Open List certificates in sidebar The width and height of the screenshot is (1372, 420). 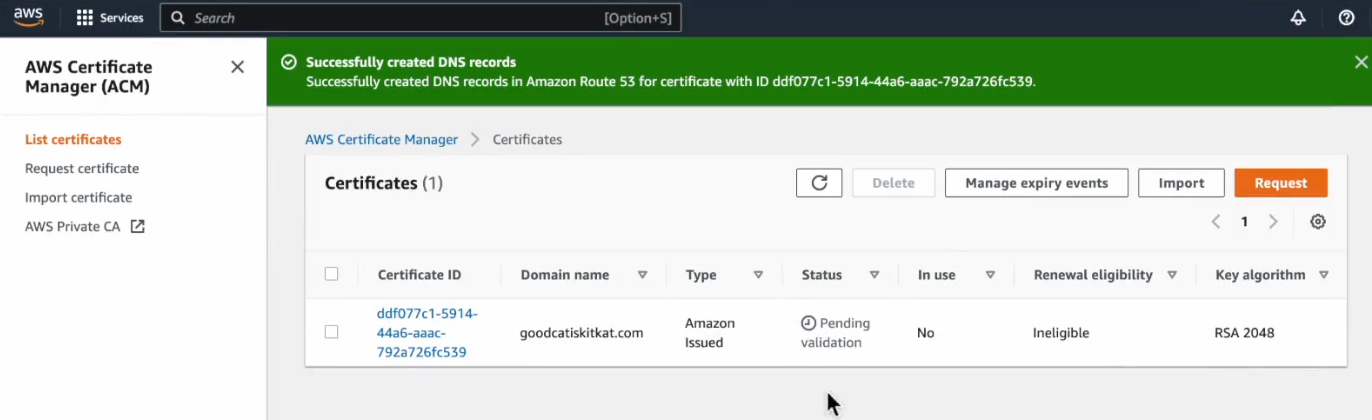click(x=73, y=140)
